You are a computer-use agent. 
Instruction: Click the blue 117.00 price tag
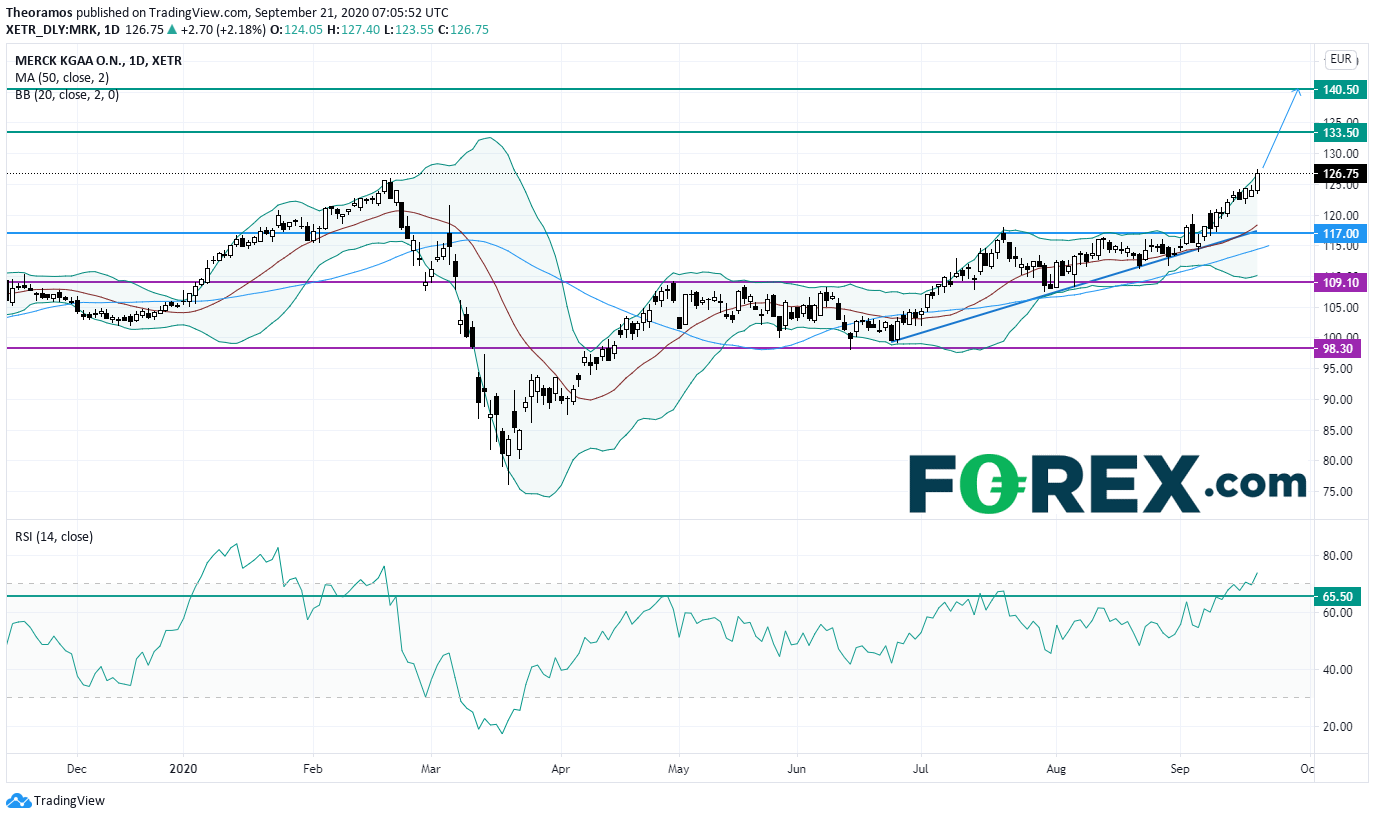(x=1340, y=233)
